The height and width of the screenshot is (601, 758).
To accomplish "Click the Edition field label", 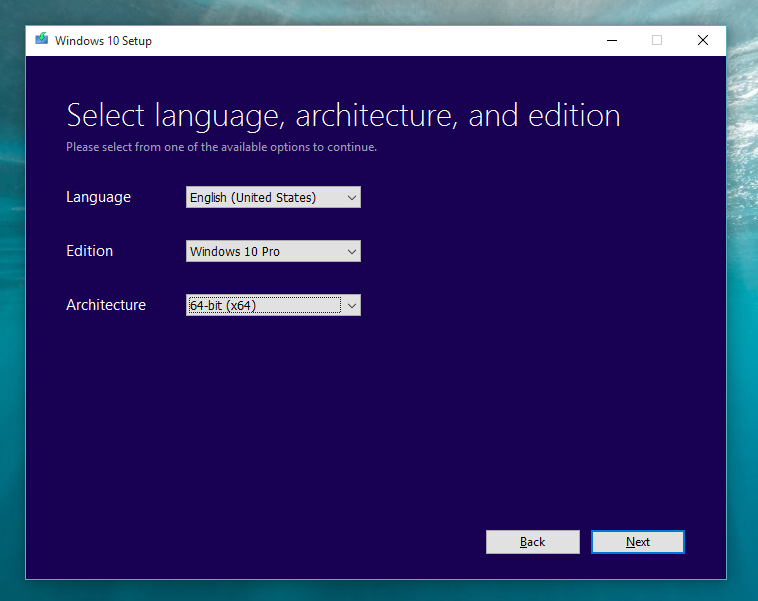I will point(89,251).
